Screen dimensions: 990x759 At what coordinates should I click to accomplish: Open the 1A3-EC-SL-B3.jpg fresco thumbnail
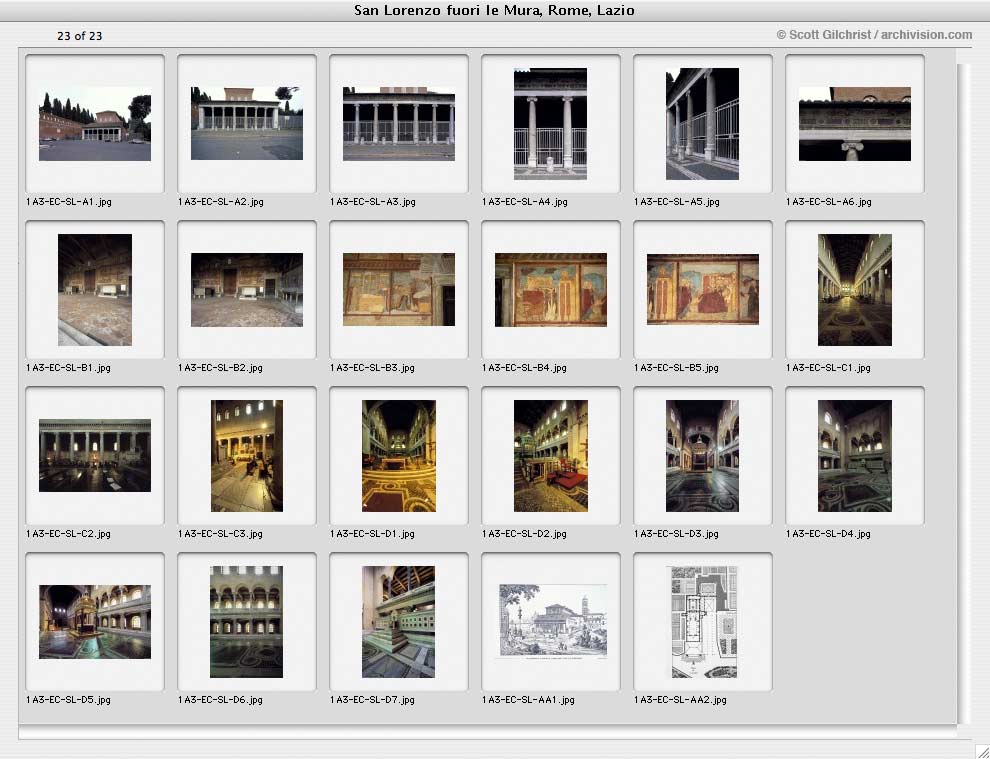coord(399,290)
